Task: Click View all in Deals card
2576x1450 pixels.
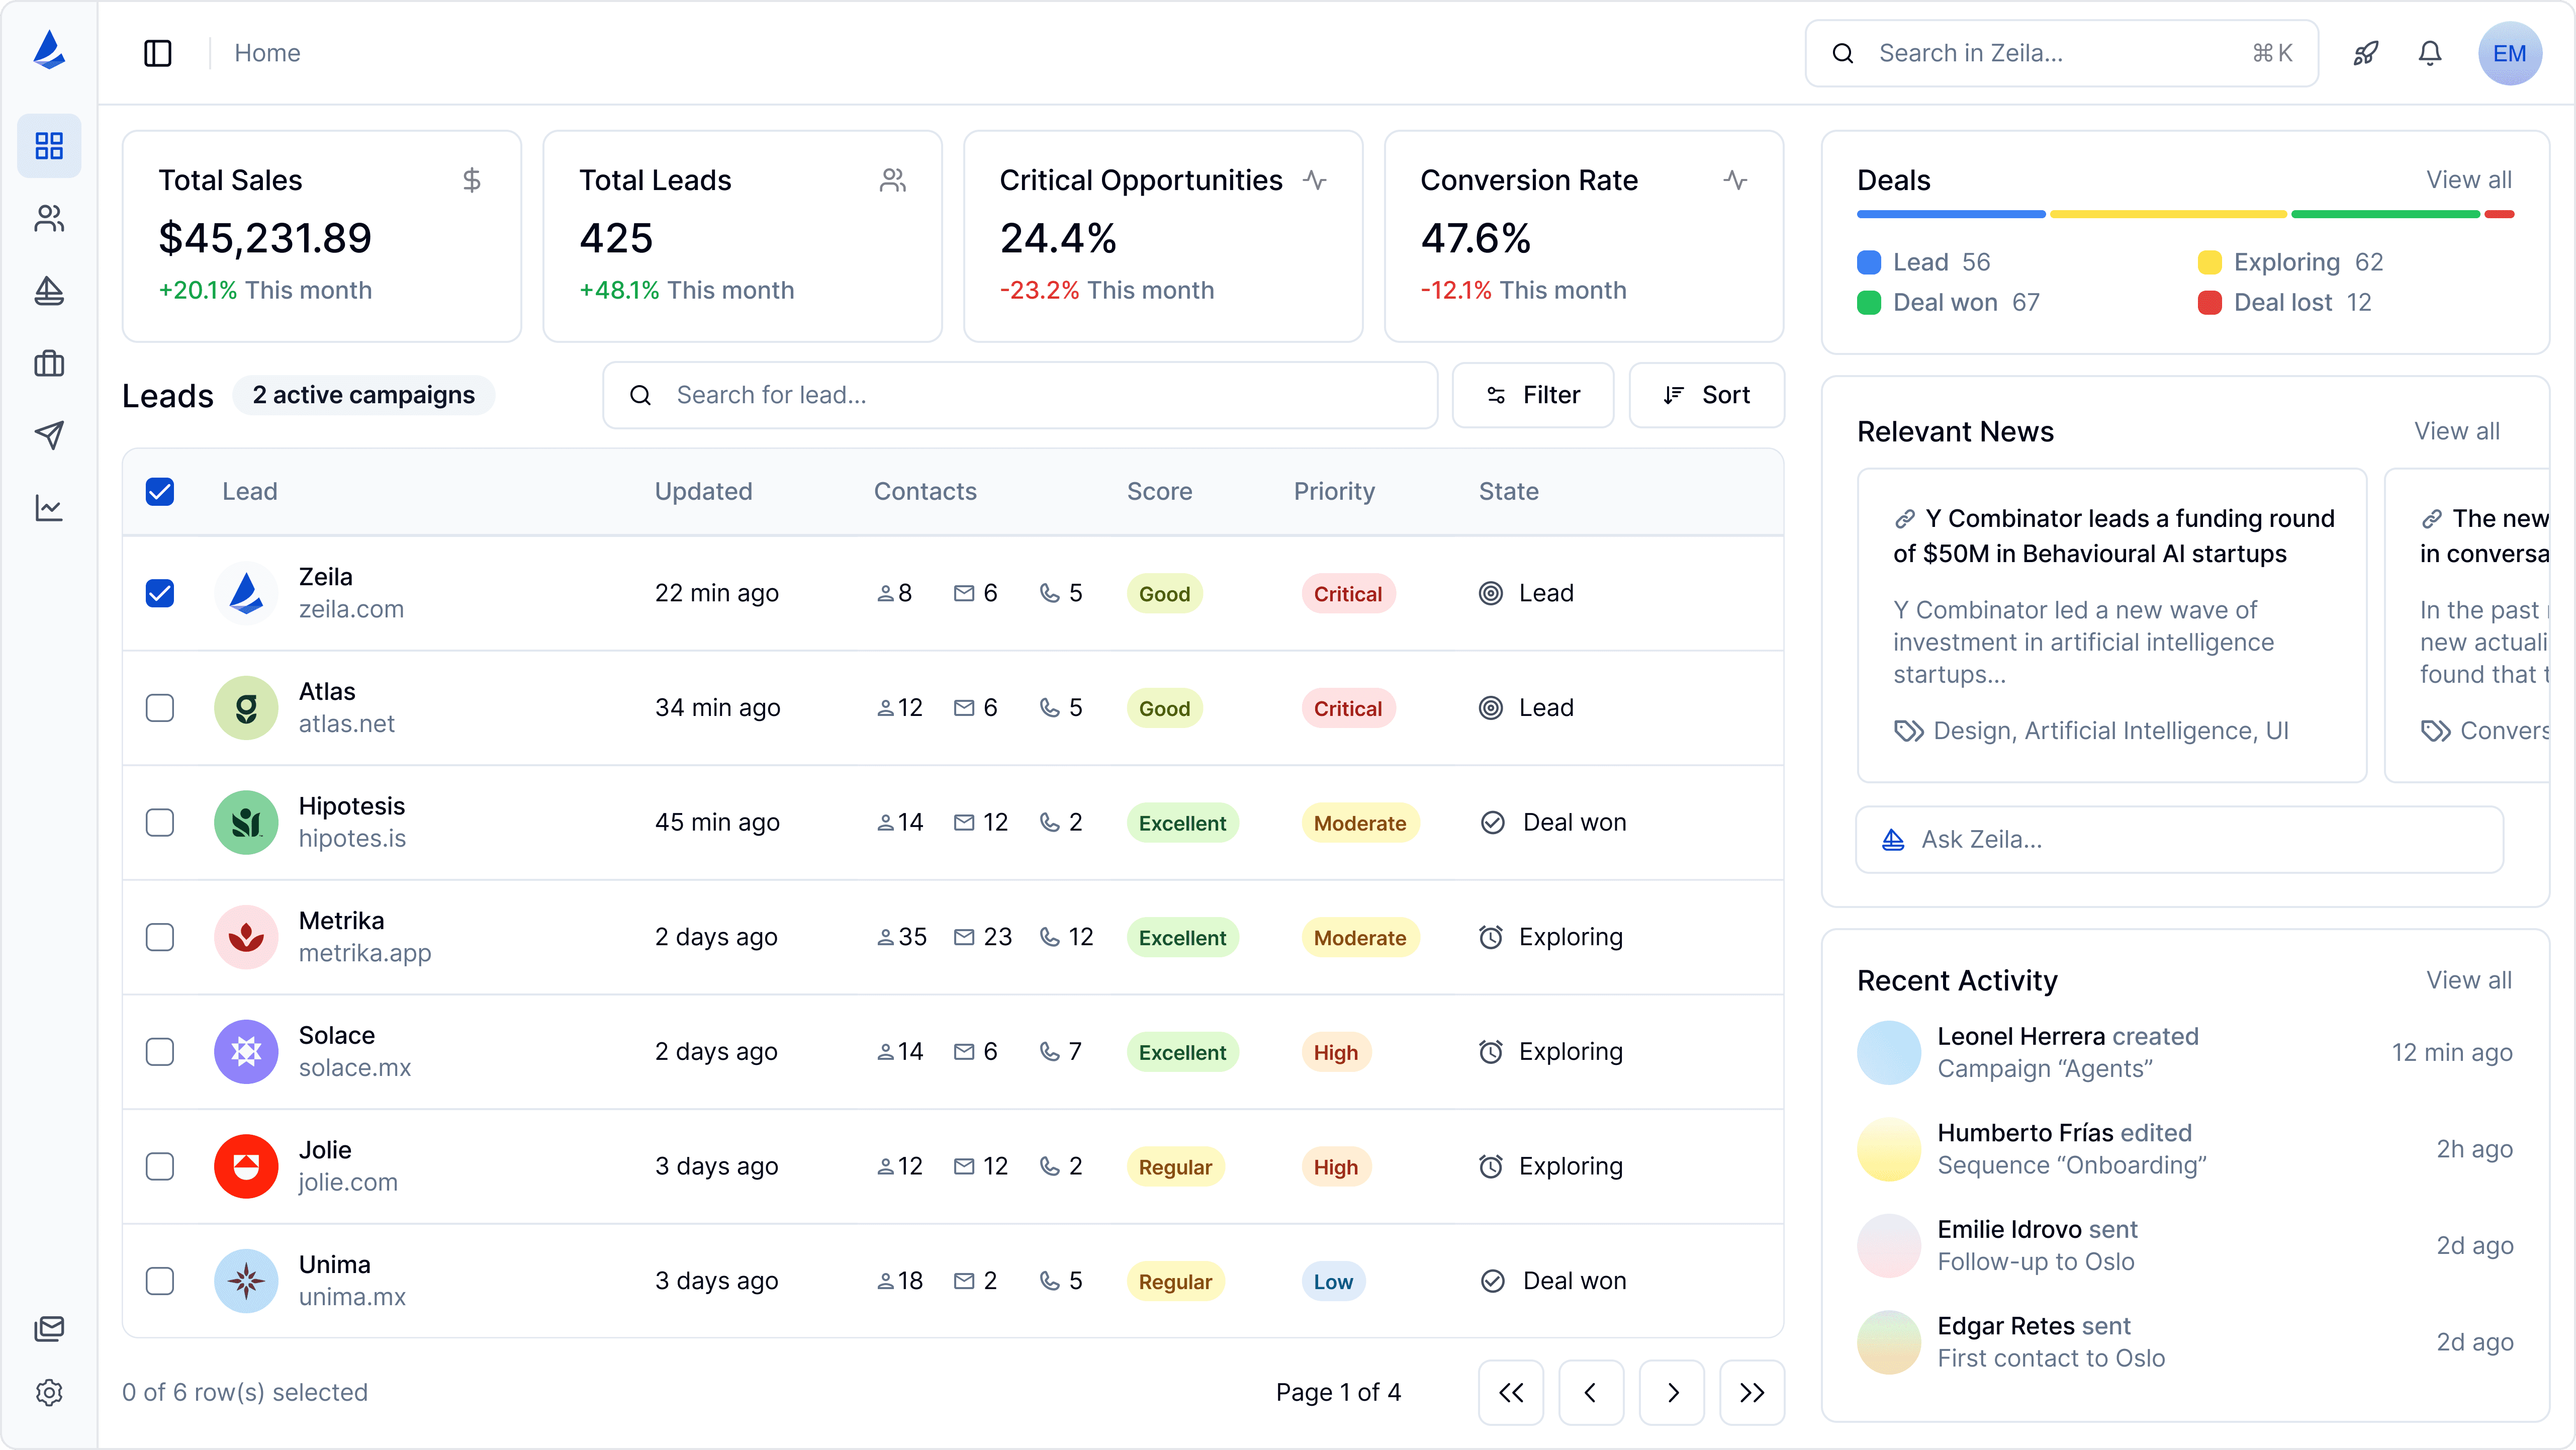Action: click(x=2468, y=180)
